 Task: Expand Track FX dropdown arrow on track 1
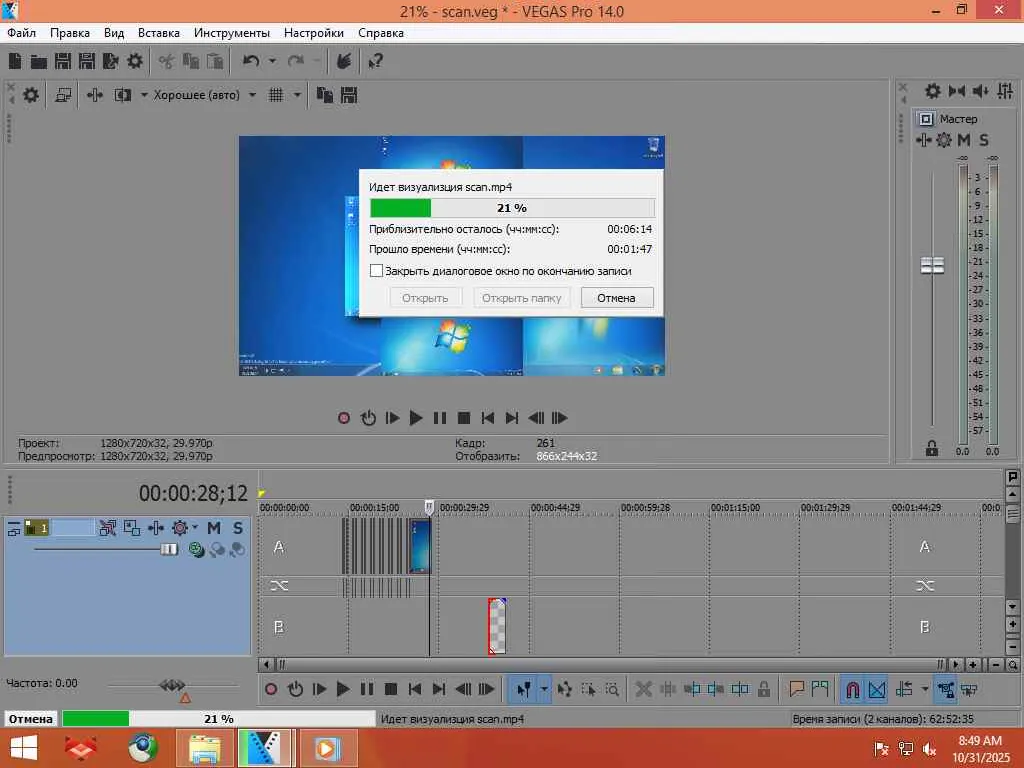click(x=195, y=528)
